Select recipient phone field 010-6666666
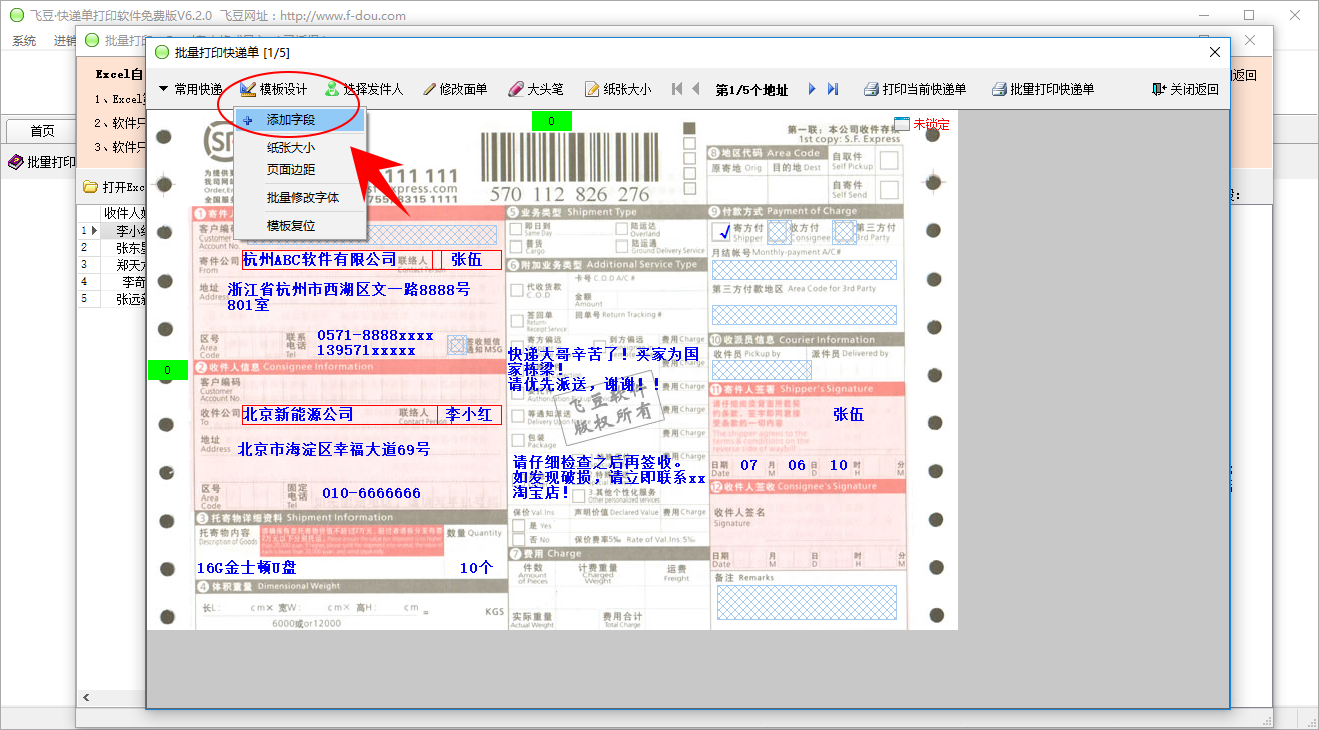1319x730 pixels. [372, 493]
